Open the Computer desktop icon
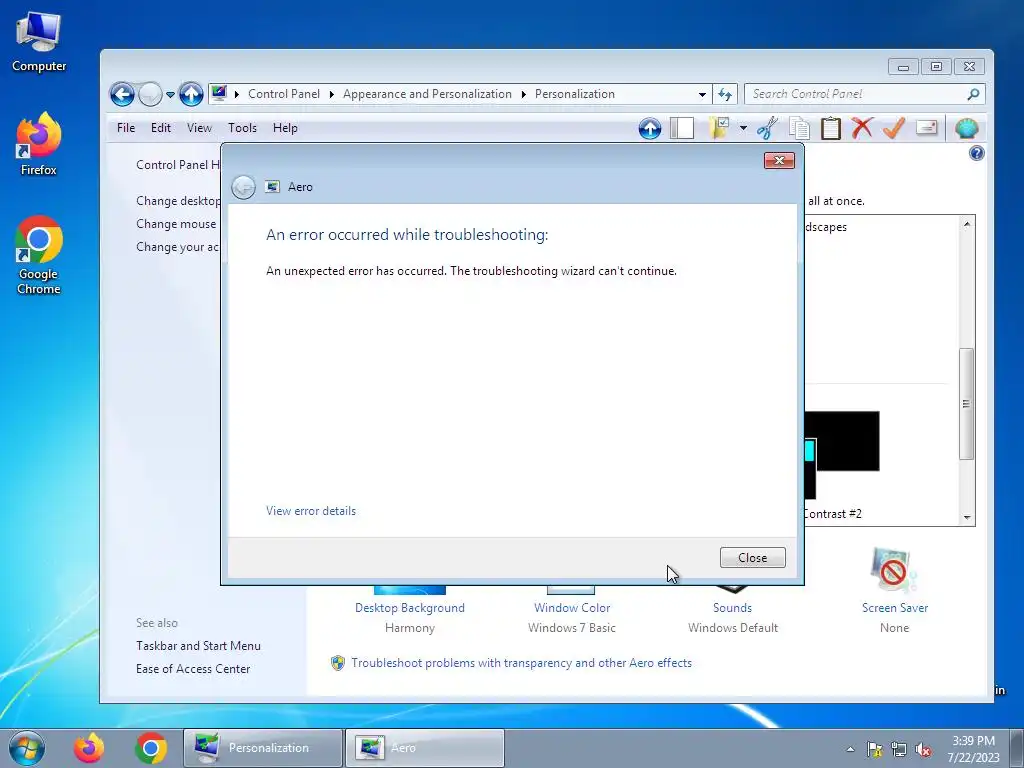 coord(39,42)
